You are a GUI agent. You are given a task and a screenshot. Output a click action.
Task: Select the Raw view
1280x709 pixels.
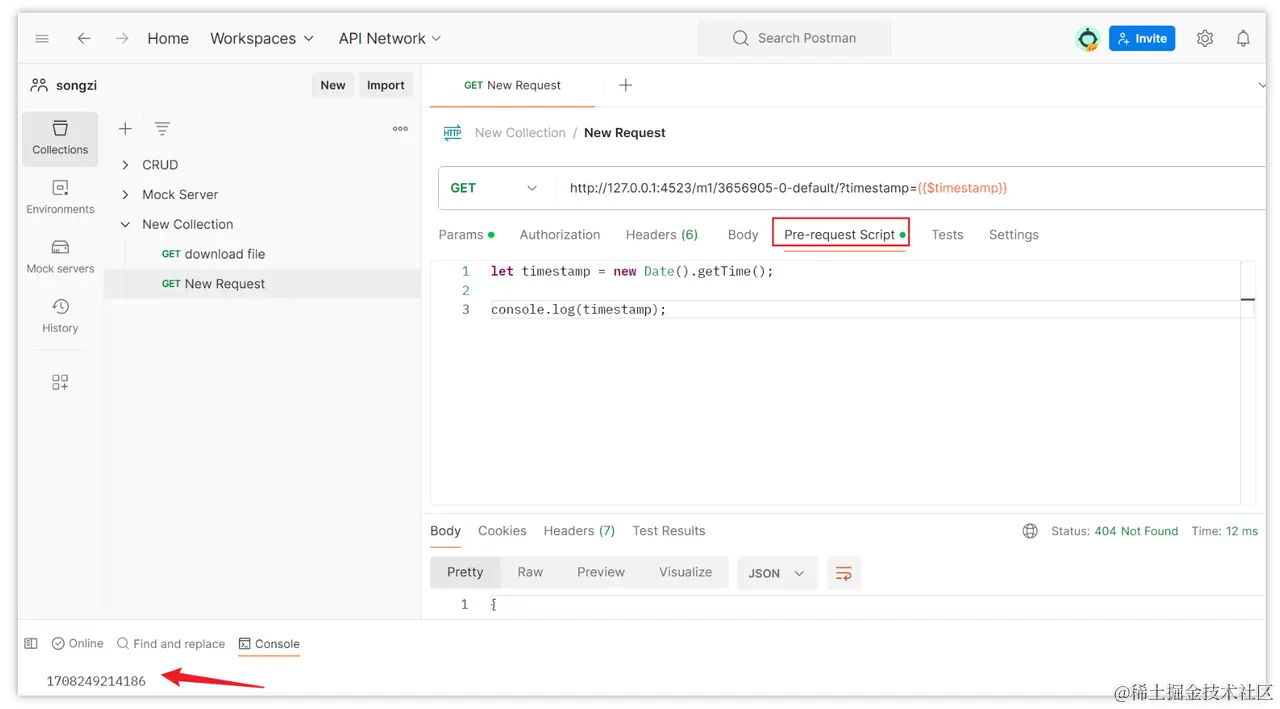[530, 572]
